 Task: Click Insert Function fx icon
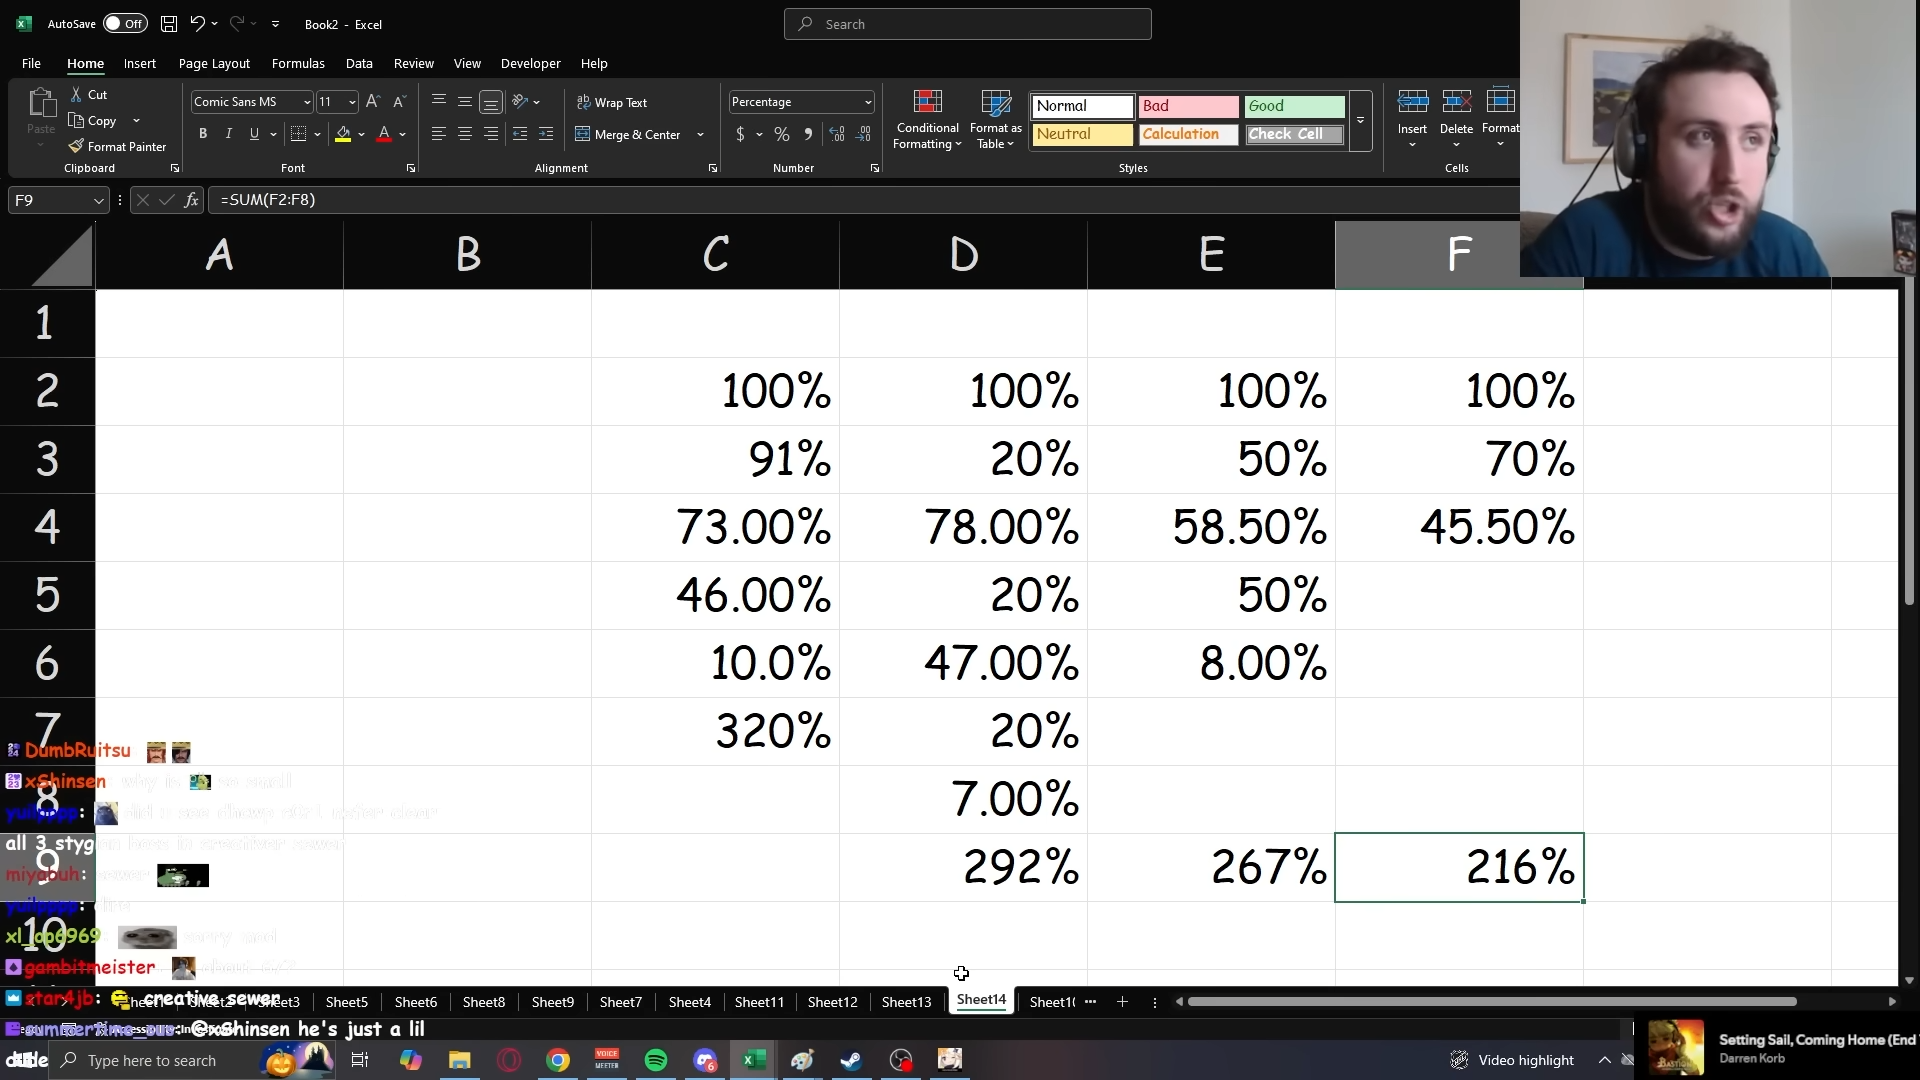[191, 200]
